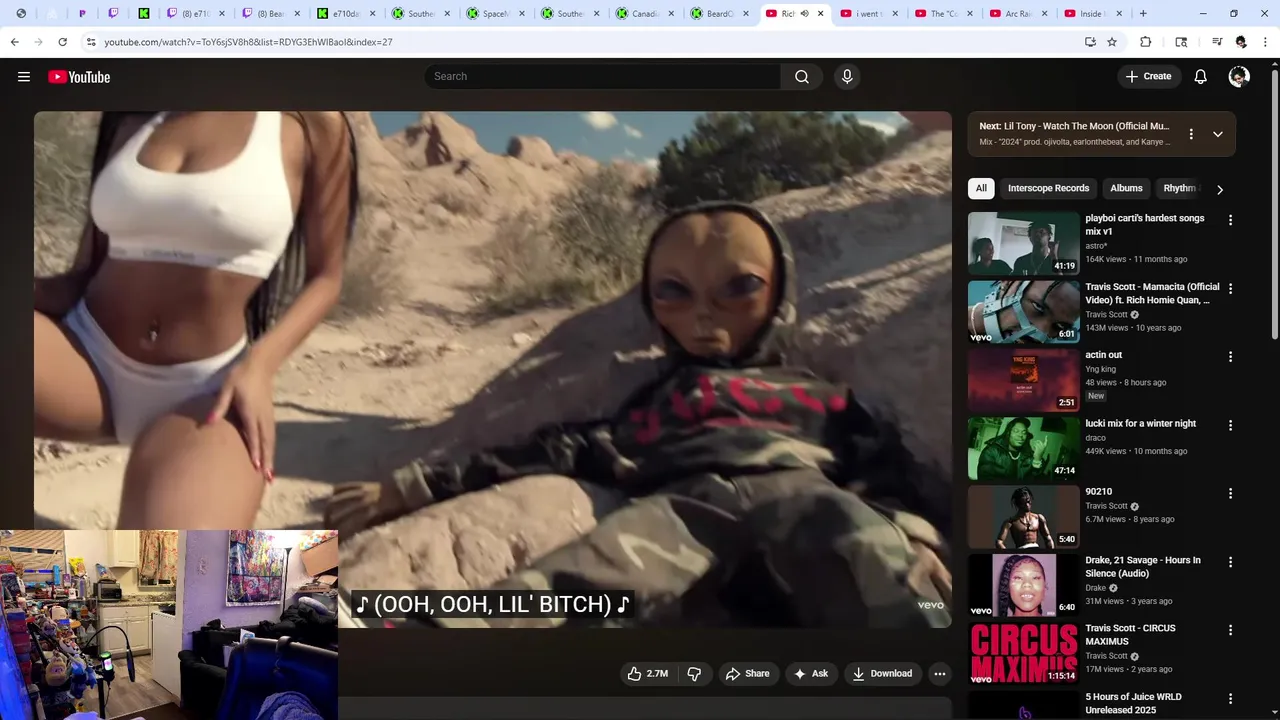Open the YouTube account avatar menu
Viewport: 1280px width, 720px height.
pos(1239,77)
